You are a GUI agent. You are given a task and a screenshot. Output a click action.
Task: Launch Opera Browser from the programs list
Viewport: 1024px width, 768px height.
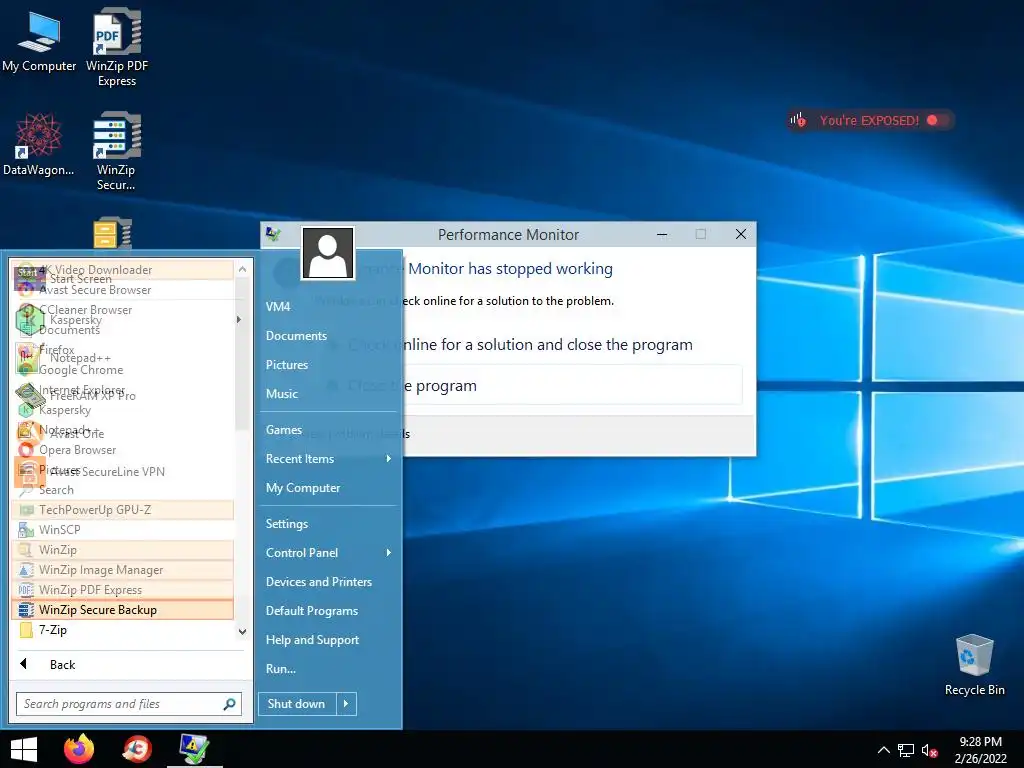click(x=123, y=450)
